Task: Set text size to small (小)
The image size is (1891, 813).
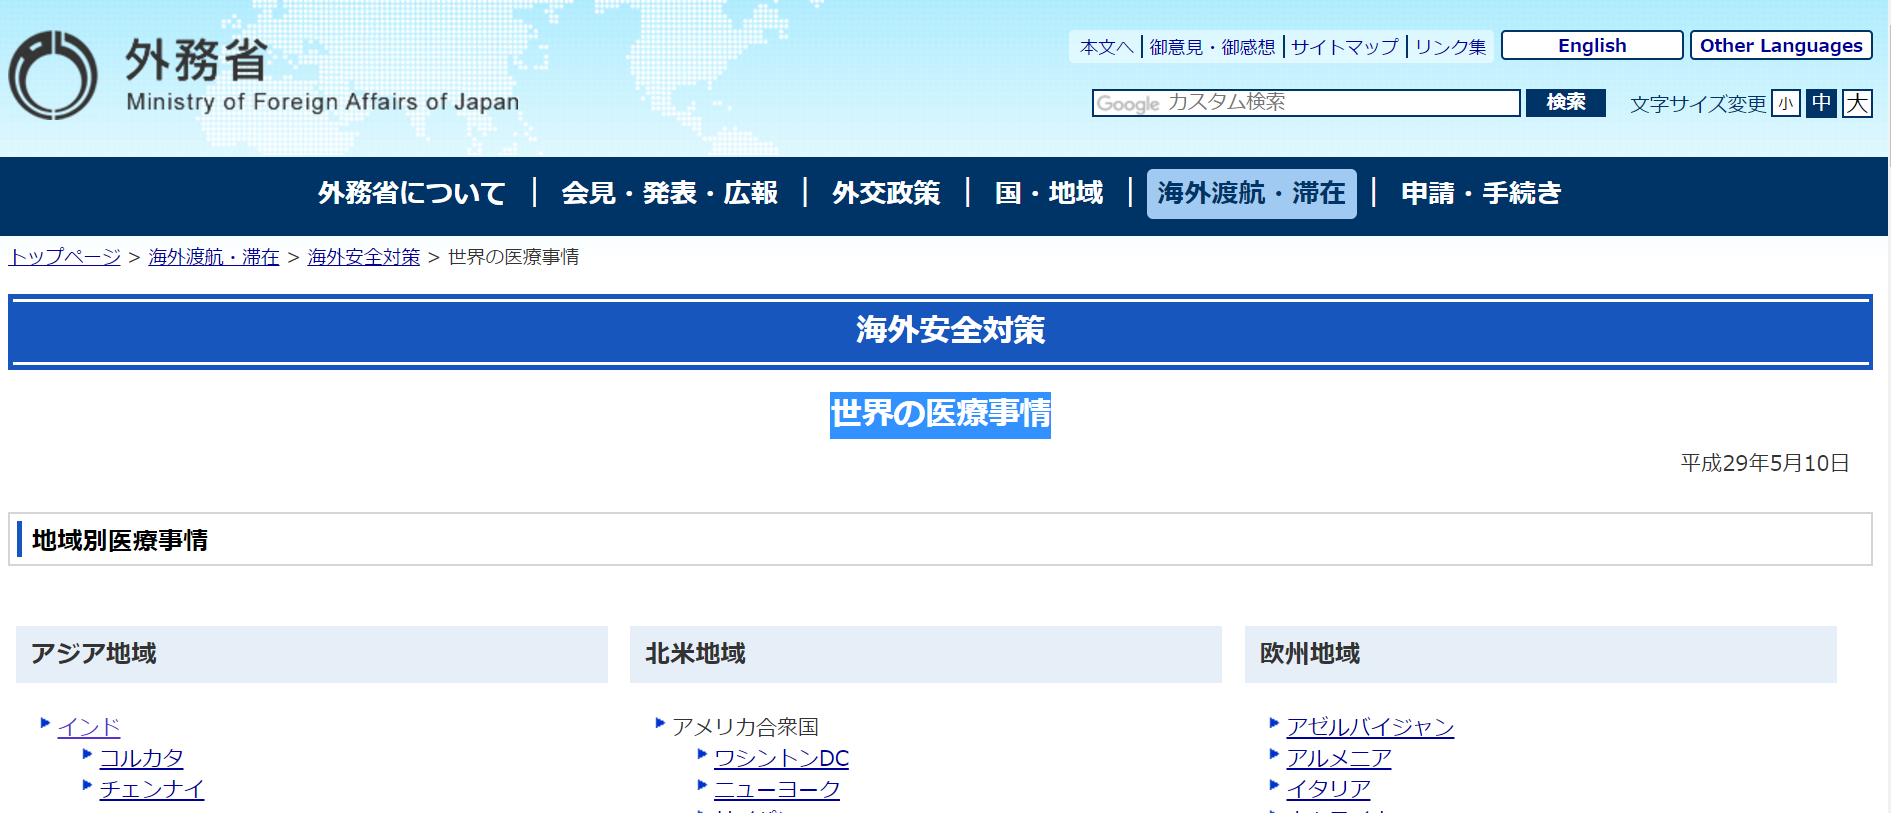Action: click(x=1785, y=103)
